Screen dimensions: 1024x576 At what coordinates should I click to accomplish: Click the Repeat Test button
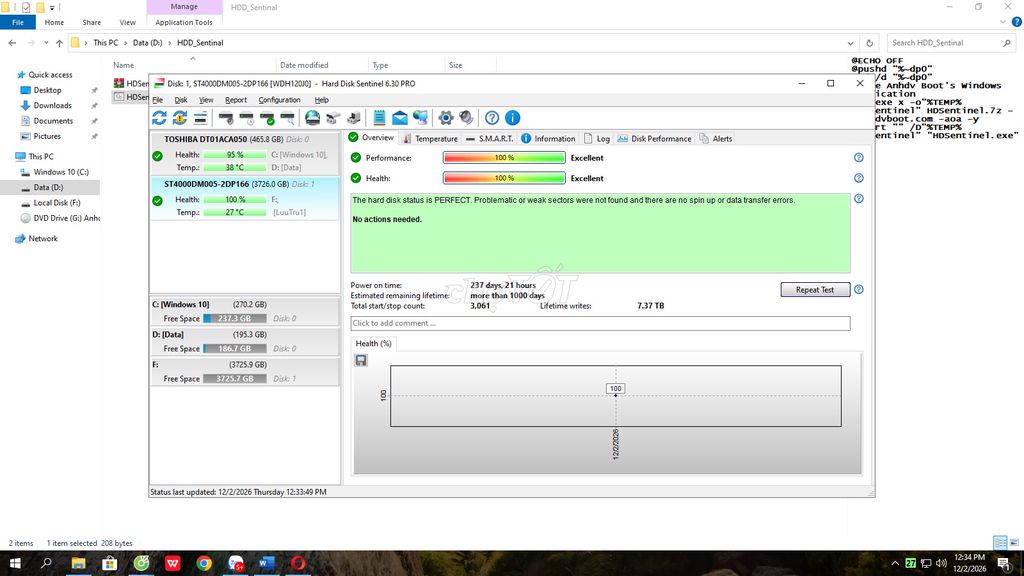click(x=815, y=289)
